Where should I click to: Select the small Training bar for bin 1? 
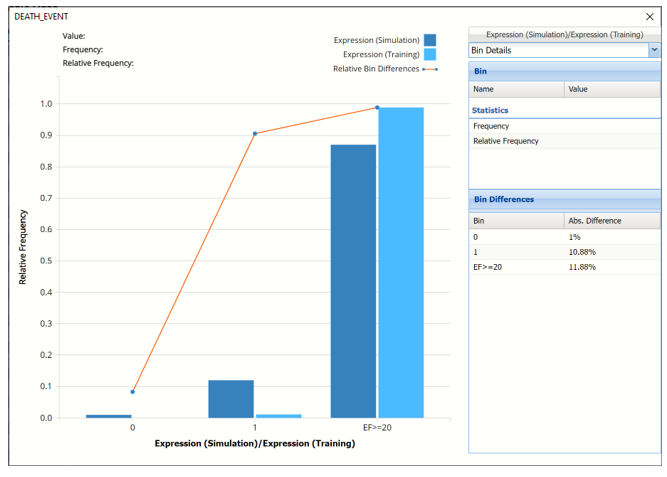278,415
